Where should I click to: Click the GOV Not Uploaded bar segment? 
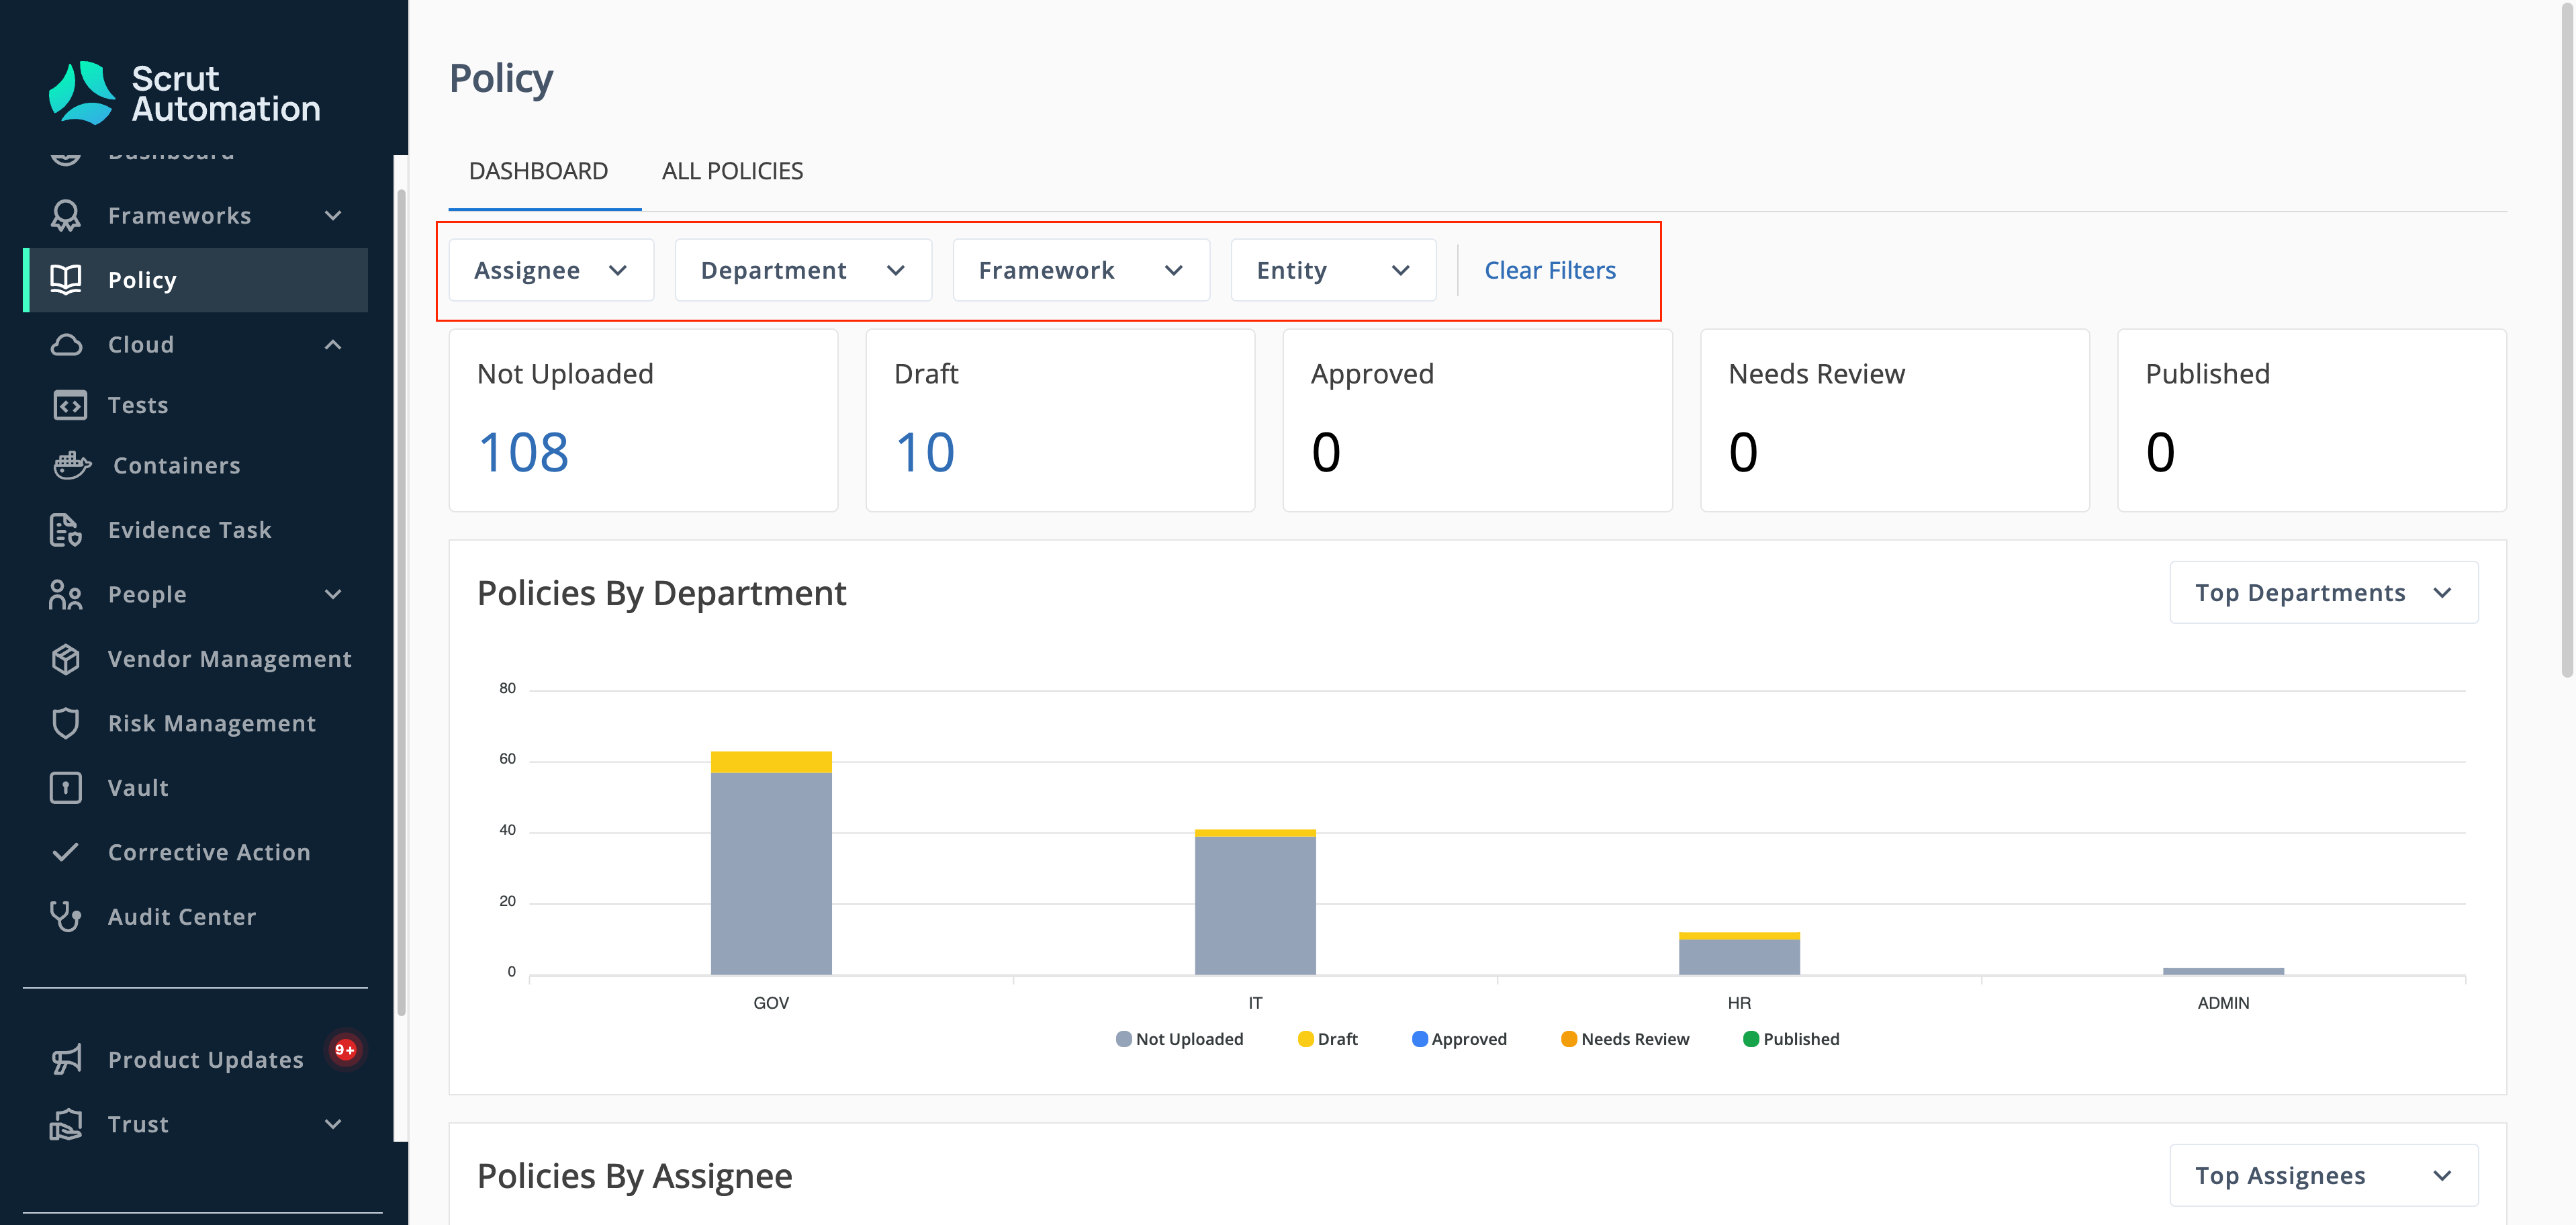pyautogui.click(x=771, y=873)
